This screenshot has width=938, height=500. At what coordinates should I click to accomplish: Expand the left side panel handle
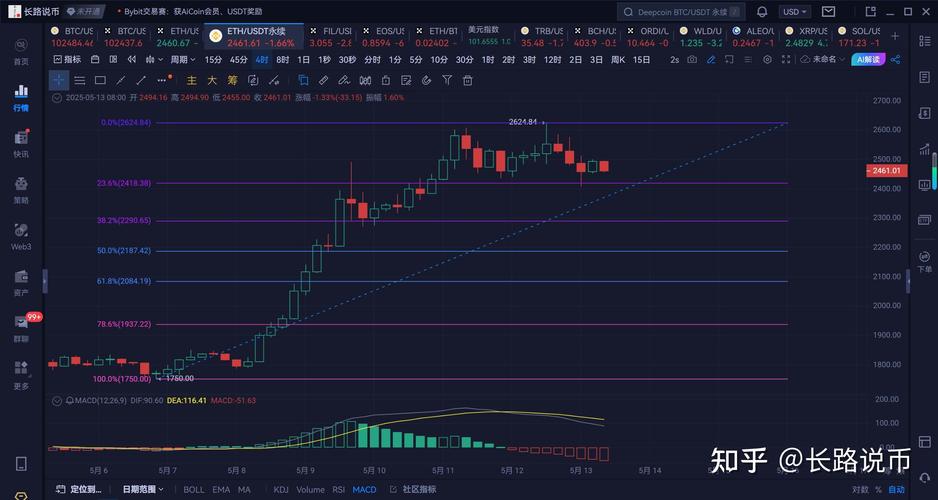coord(45,281)
